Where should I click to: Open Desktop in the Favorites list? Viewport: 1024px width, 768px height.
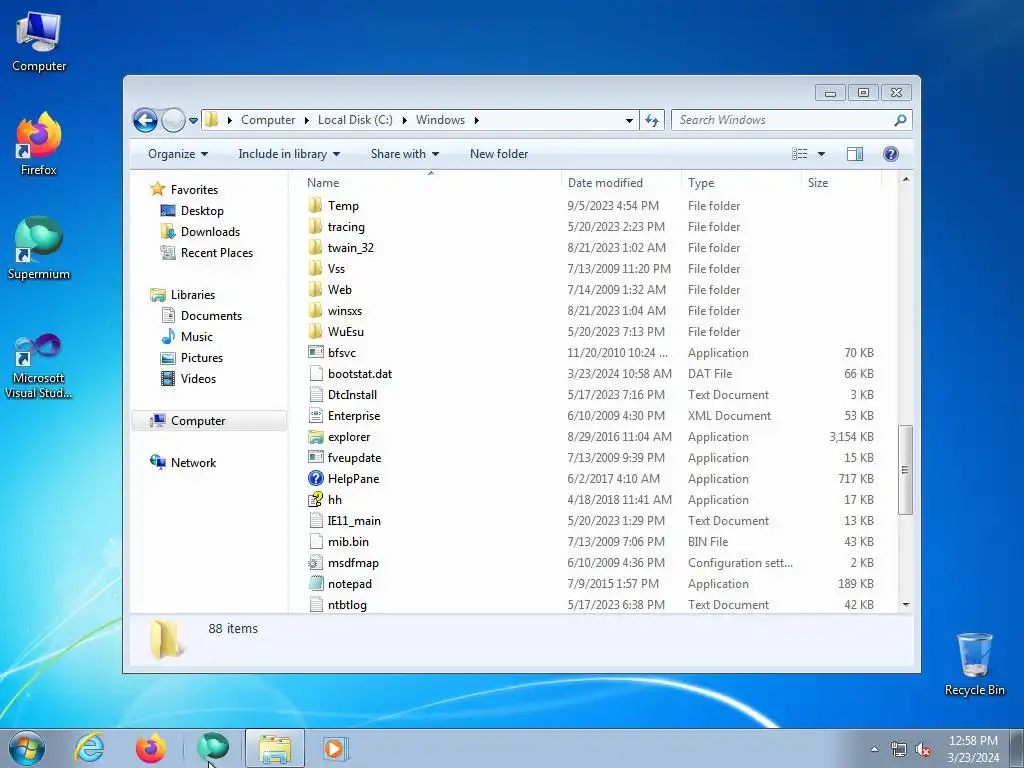tap(202, 211)
